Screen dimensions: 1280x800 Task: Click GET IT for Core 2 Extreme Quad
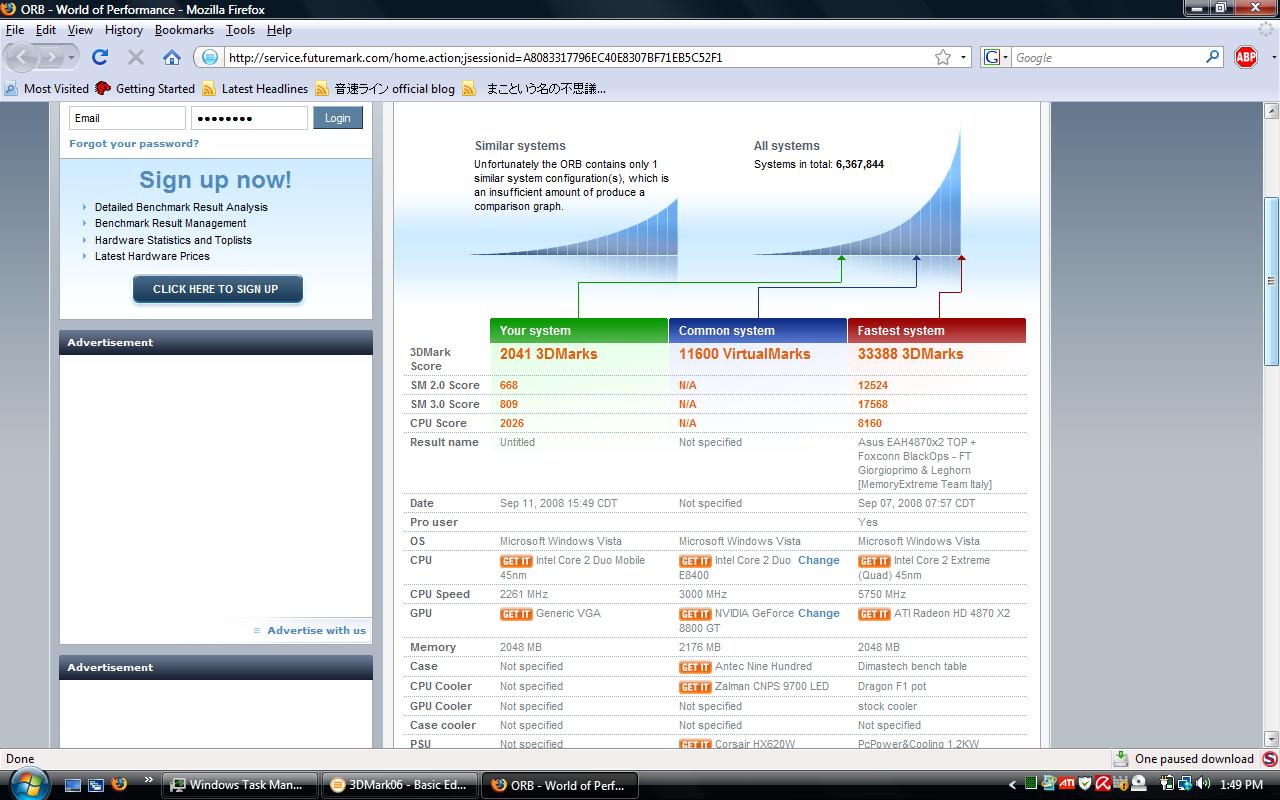pyautogui.click(x=874, y=561)
